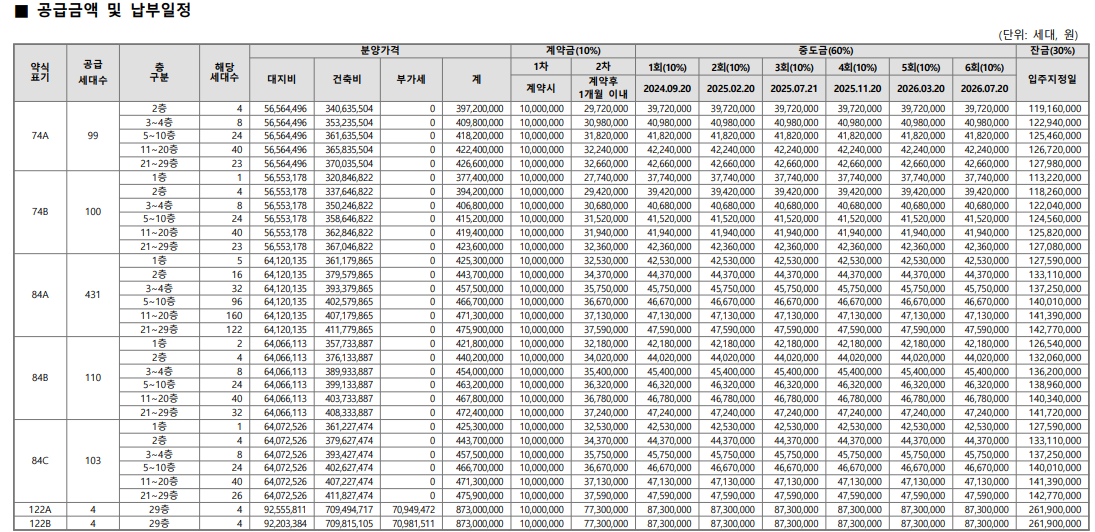This screenshot has width=1095, height=532.
Task: Click VAT value 70,981,511
Action: tap(415, 524)
